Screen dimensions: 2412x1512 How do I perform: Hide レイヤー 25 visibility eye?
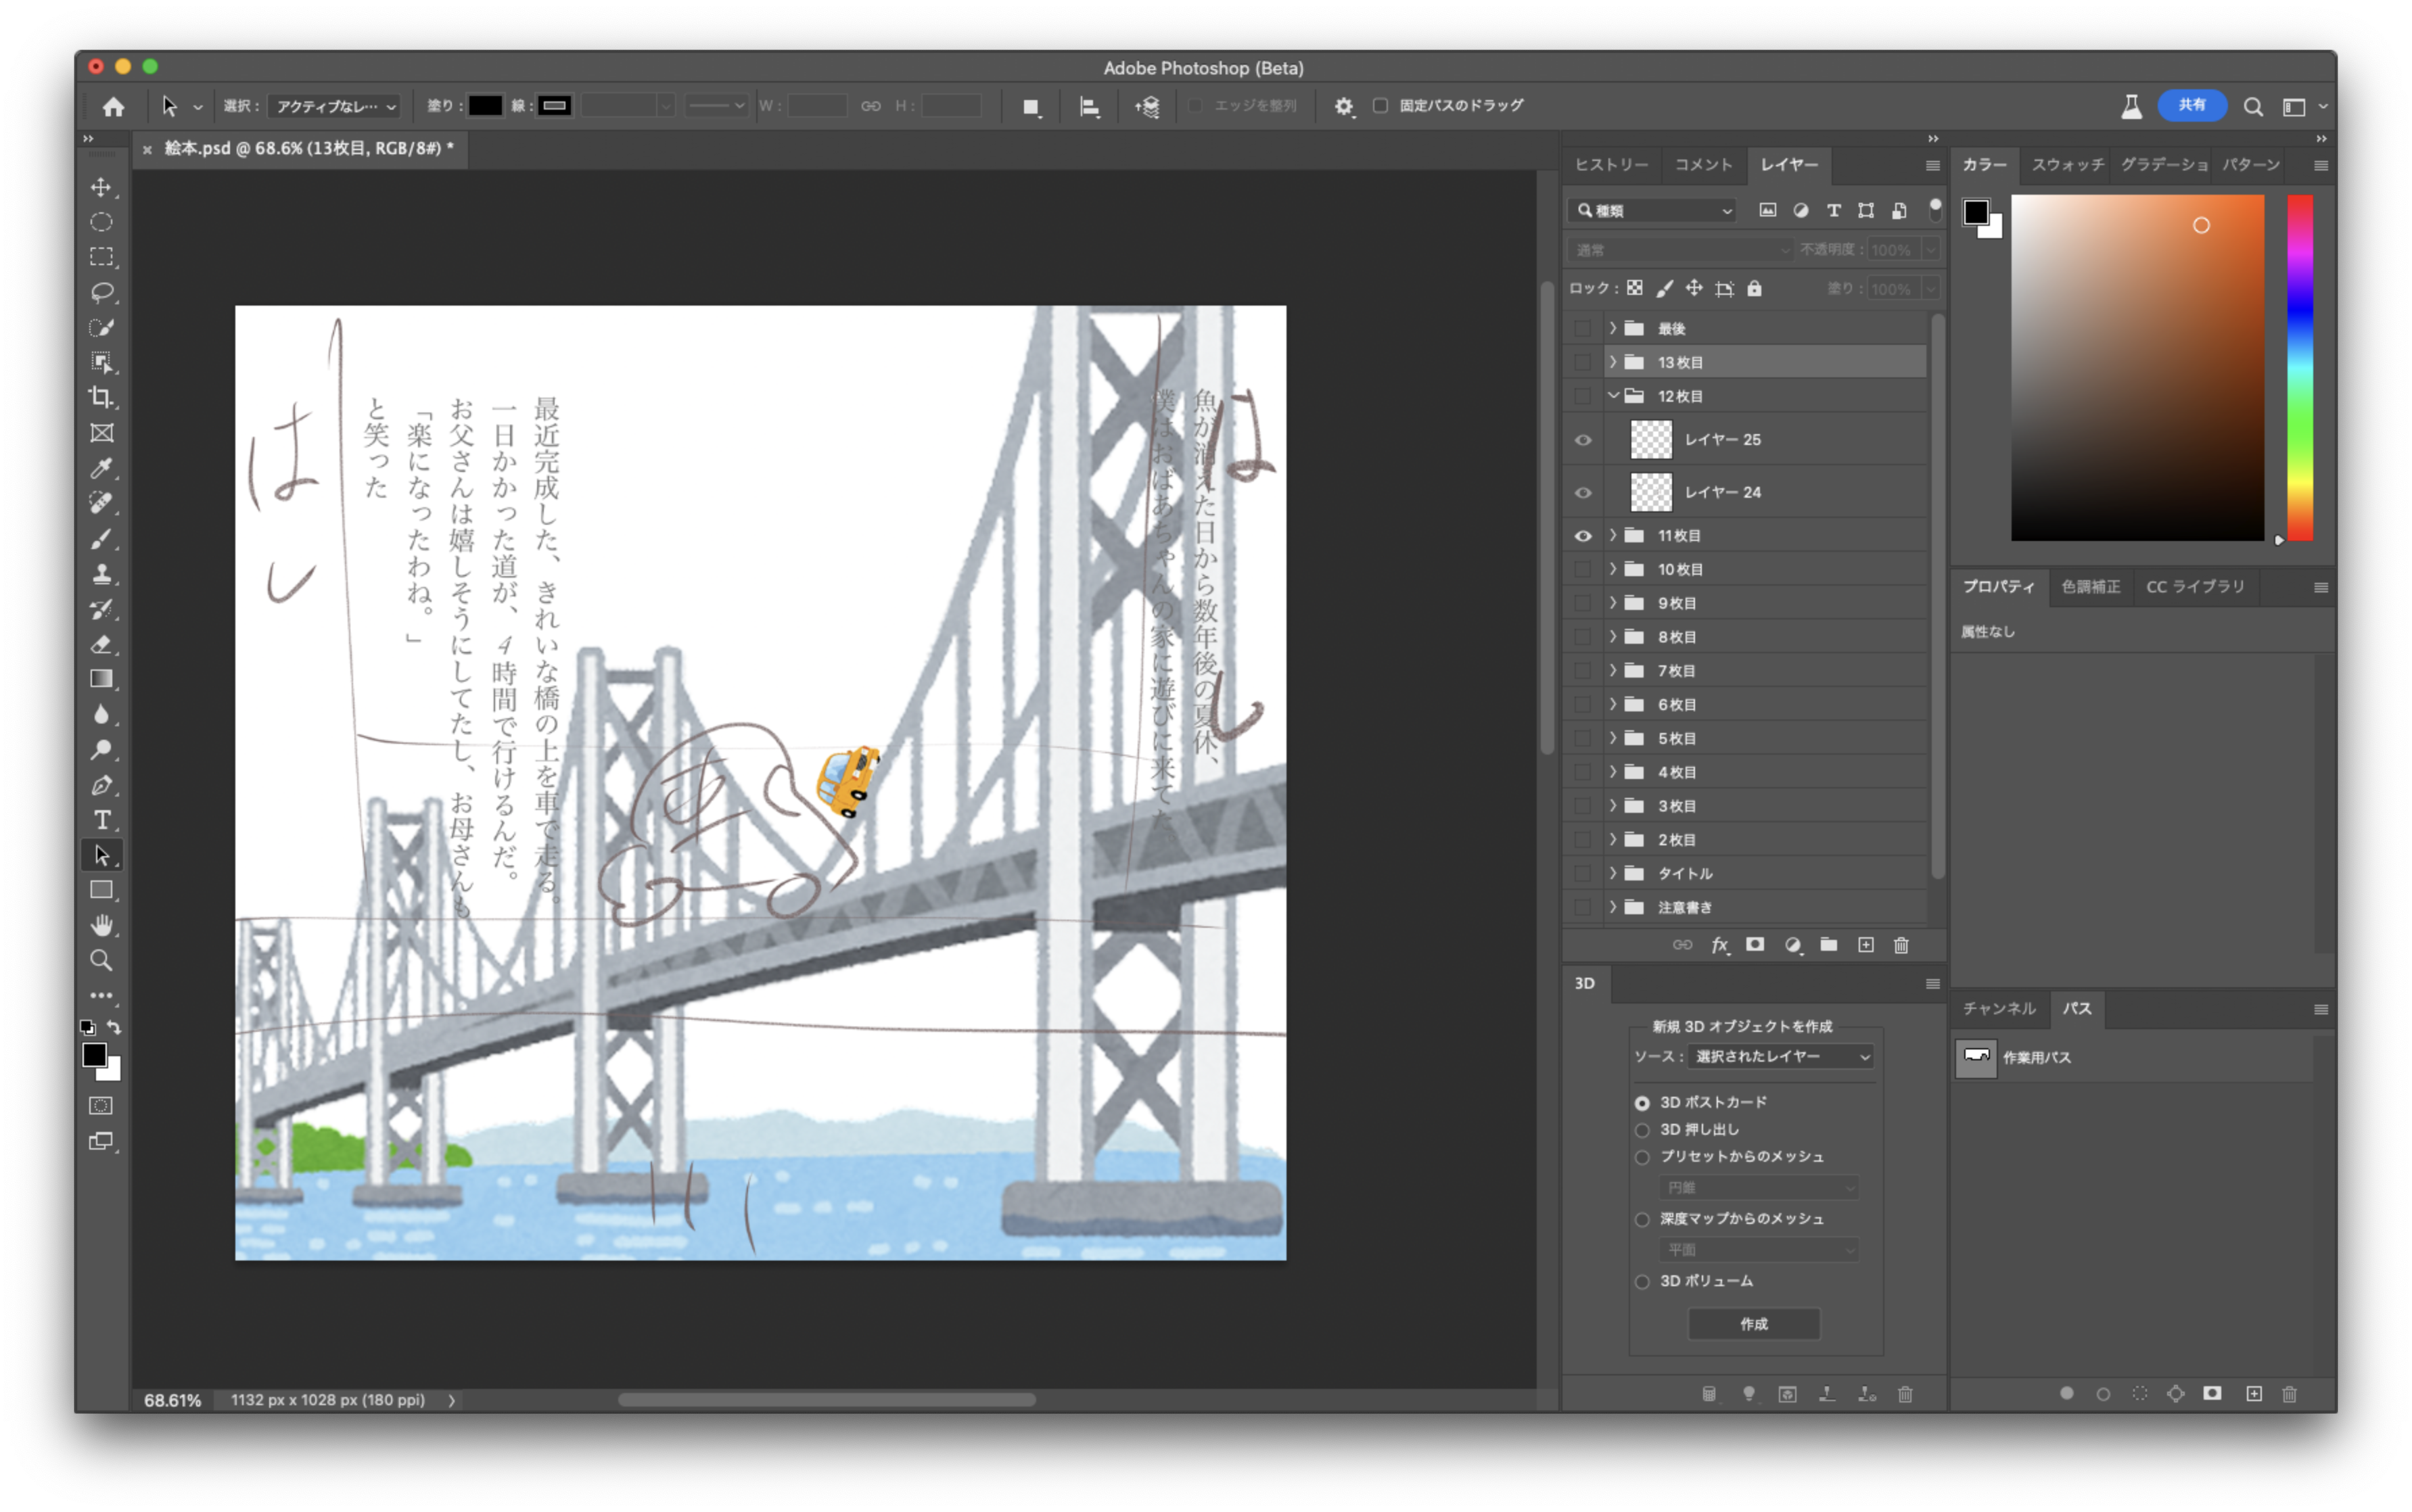tap(1583, 440)
